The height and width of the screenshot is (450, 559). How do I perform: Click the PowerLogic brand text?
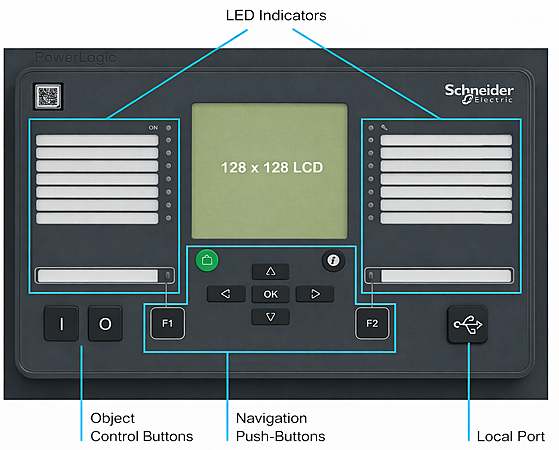pos(76,58)
